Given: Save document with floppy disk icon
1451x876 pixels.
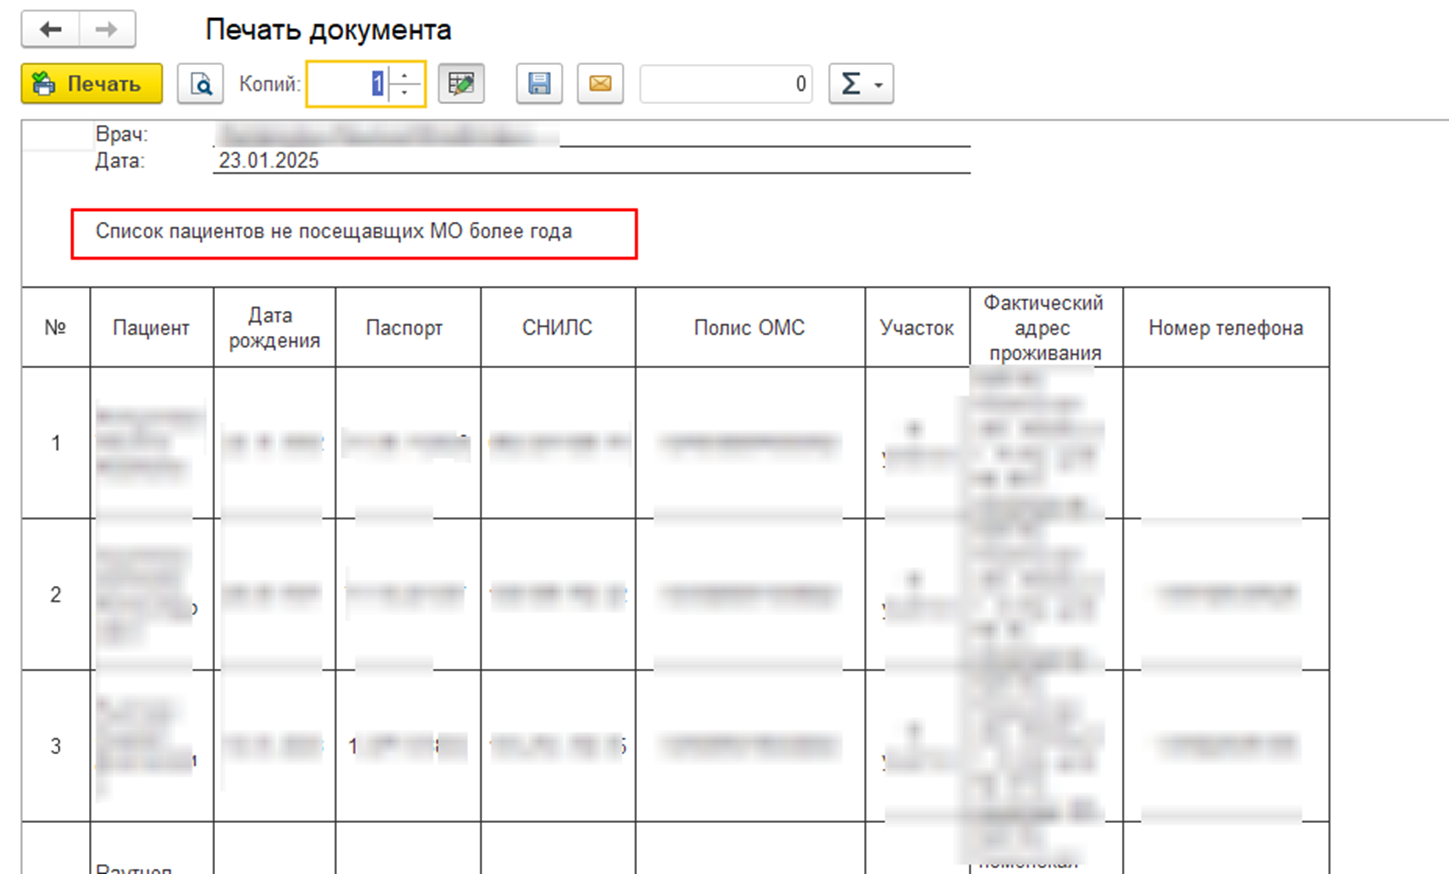Looking at the screenshot, I should click(539, 84).
